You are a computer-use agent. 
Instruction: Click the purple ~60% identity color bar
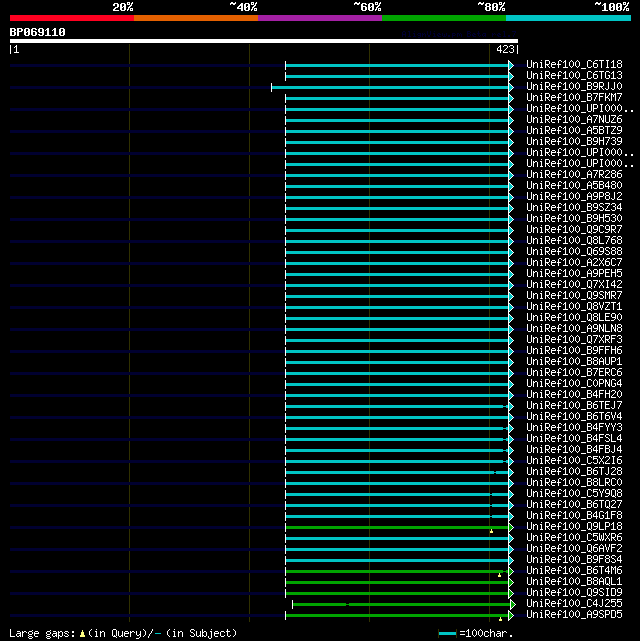(320, 18)
